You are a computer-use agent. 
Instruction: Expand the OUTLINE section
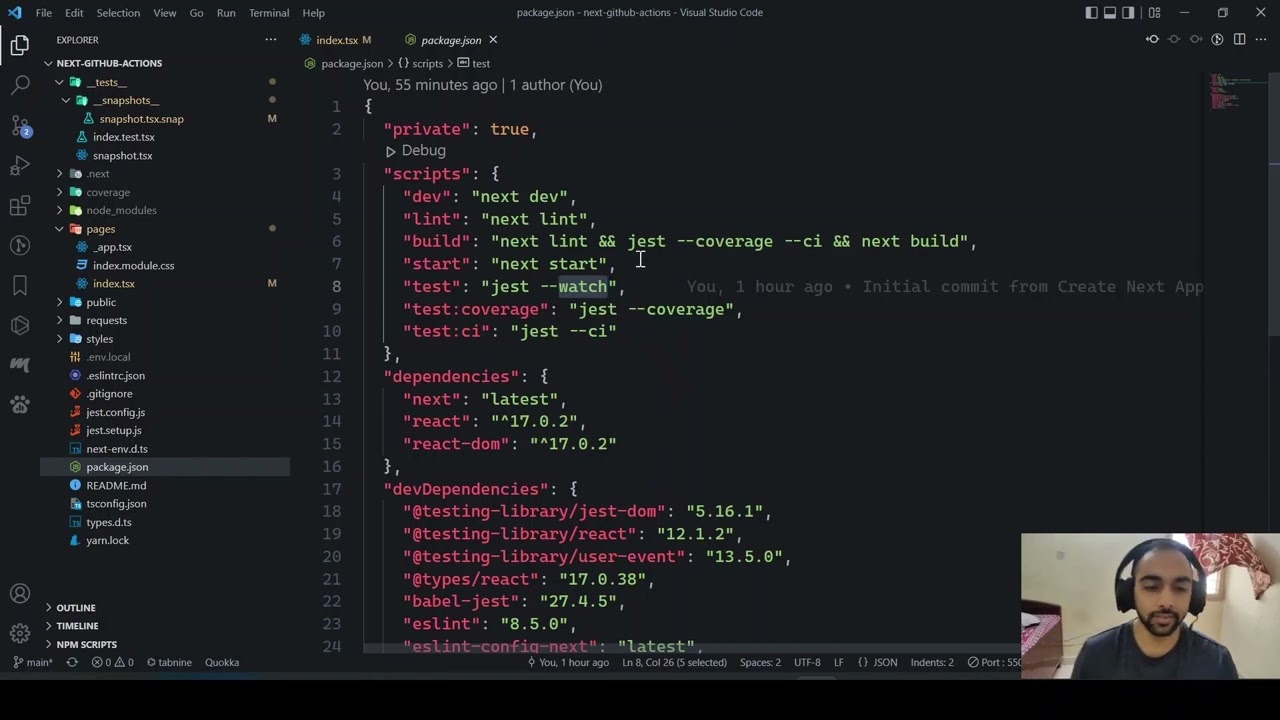point(76,608)
